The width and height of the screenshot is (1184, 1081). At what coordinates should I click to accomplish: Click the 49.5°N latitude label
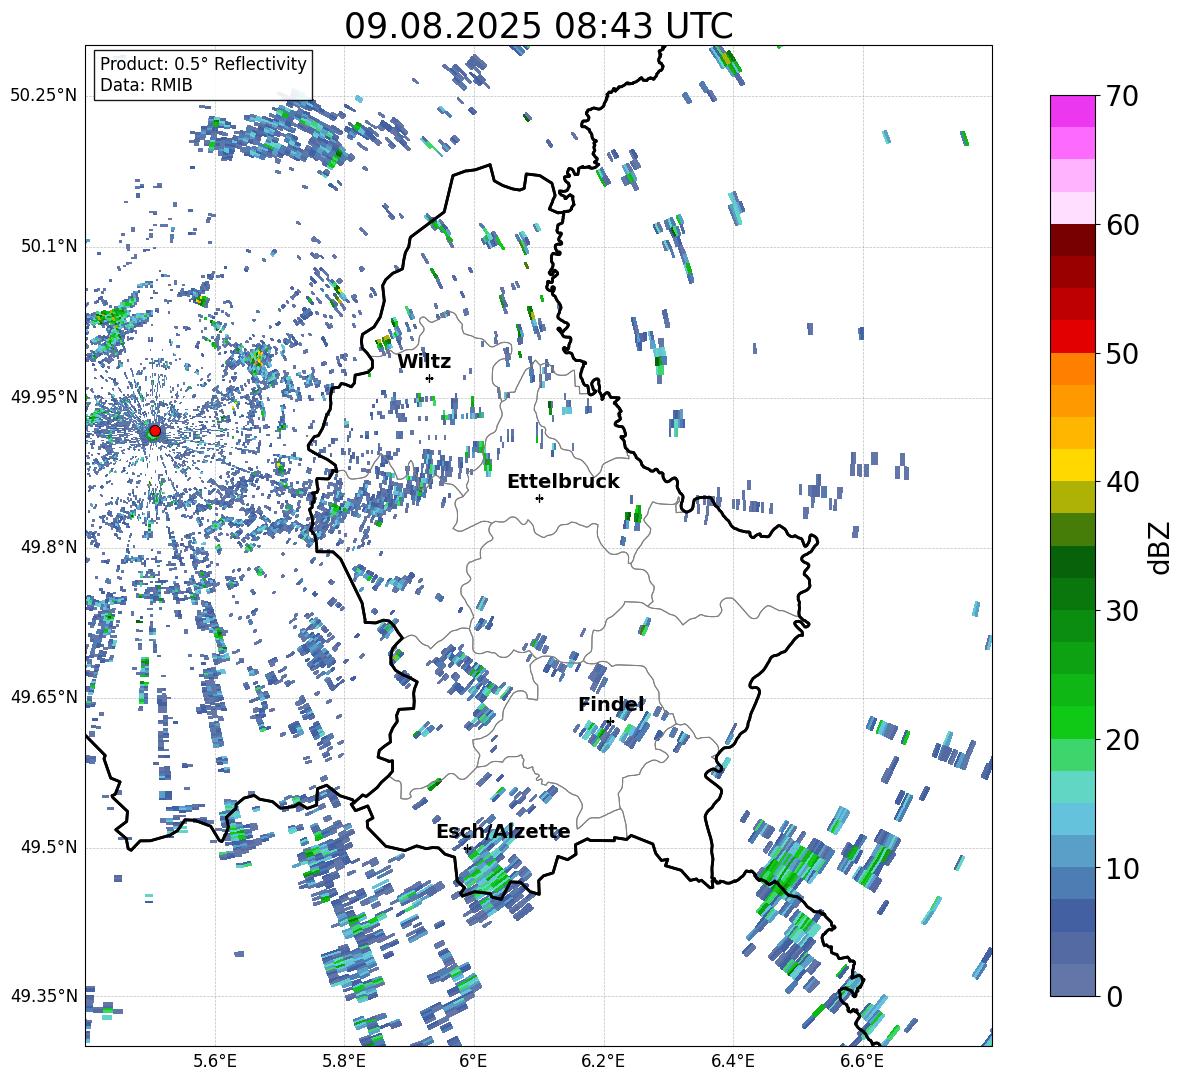48,847
